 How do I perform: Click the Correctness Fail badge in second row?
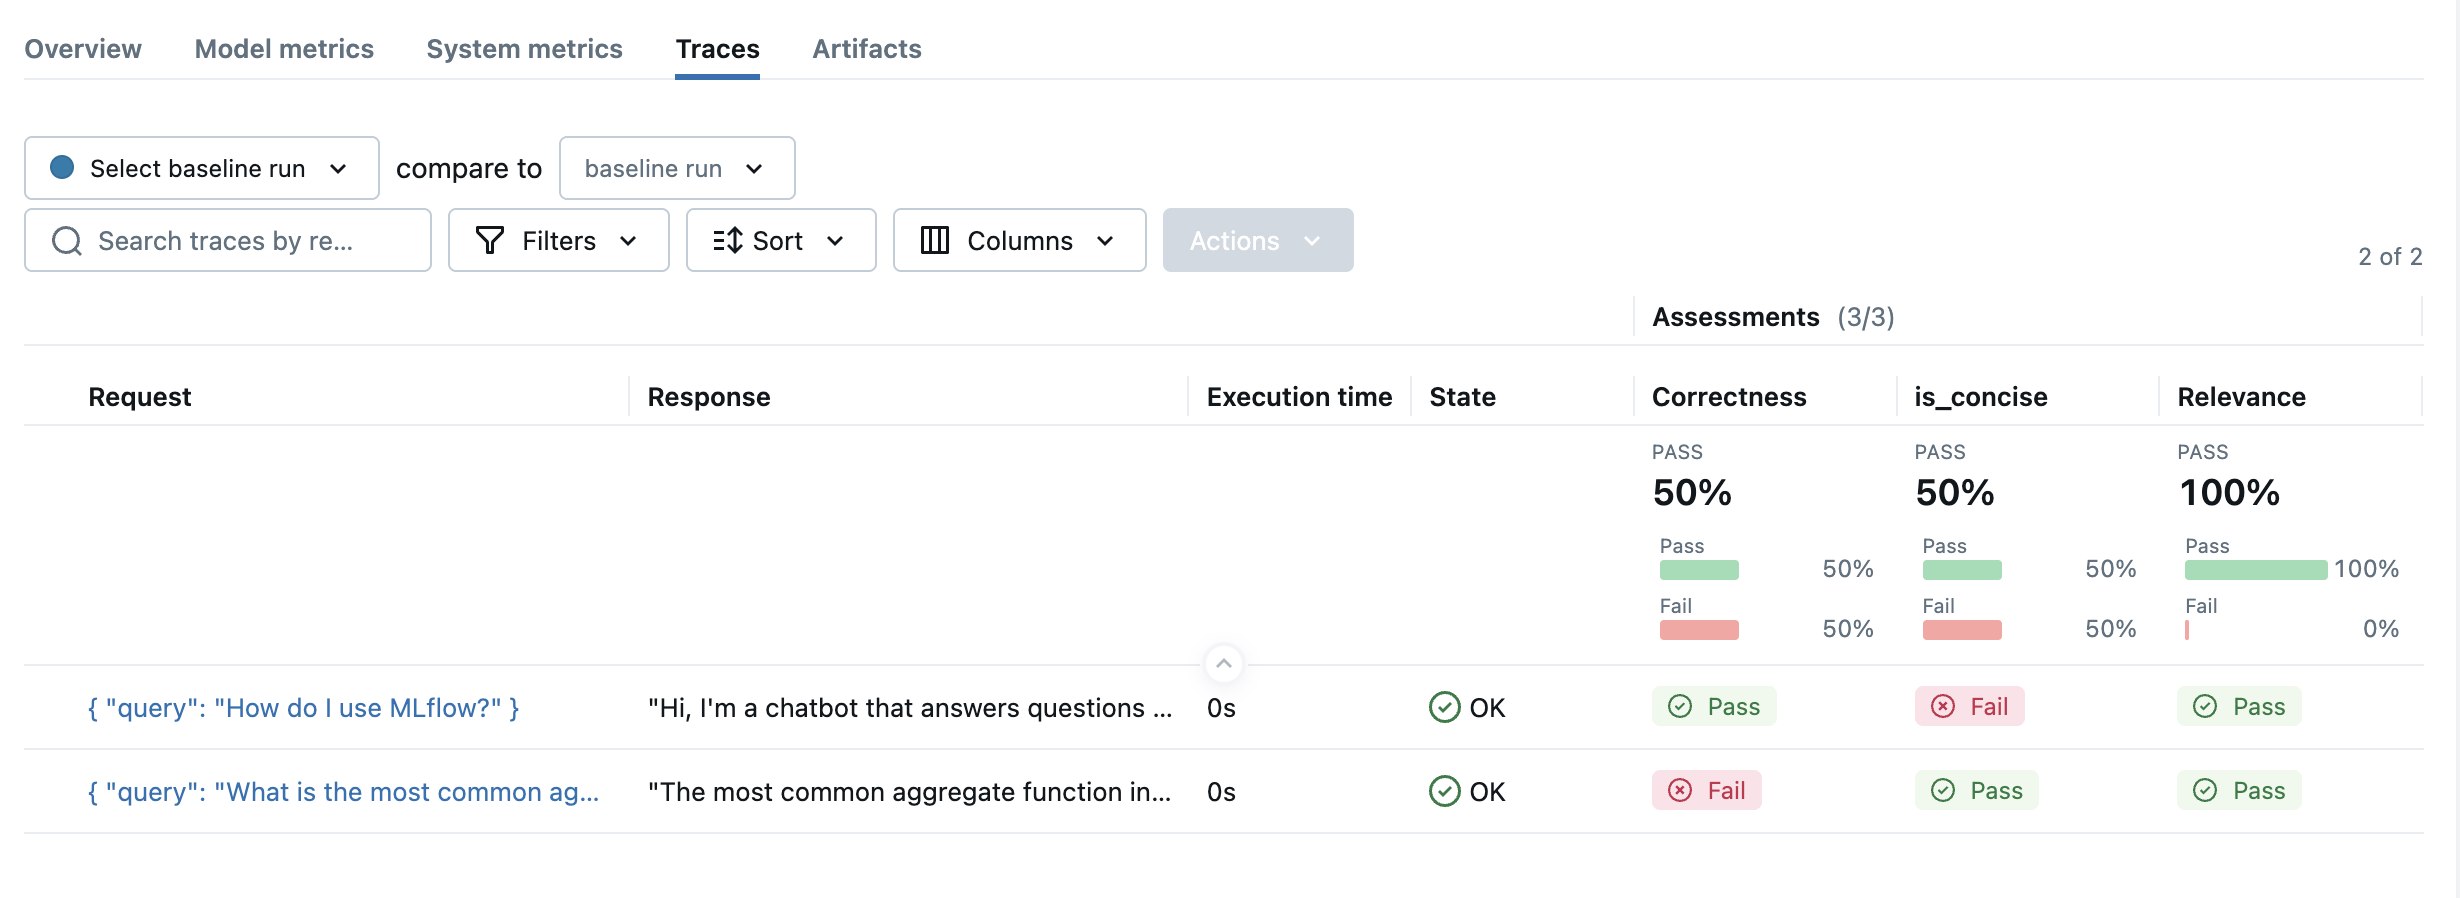pos(1706,791)
